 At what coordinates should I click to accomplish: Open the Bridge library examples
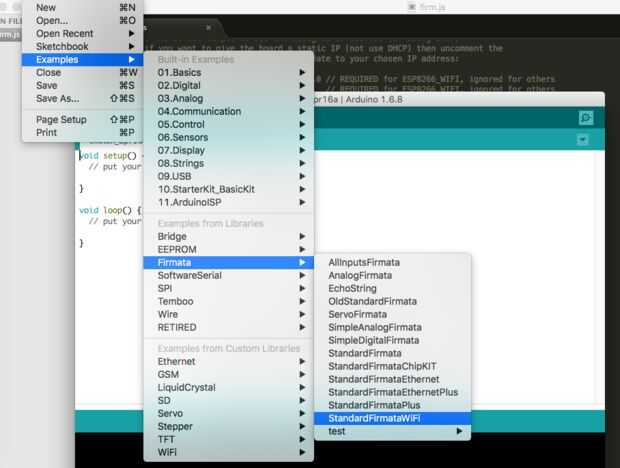coord(229,236)
